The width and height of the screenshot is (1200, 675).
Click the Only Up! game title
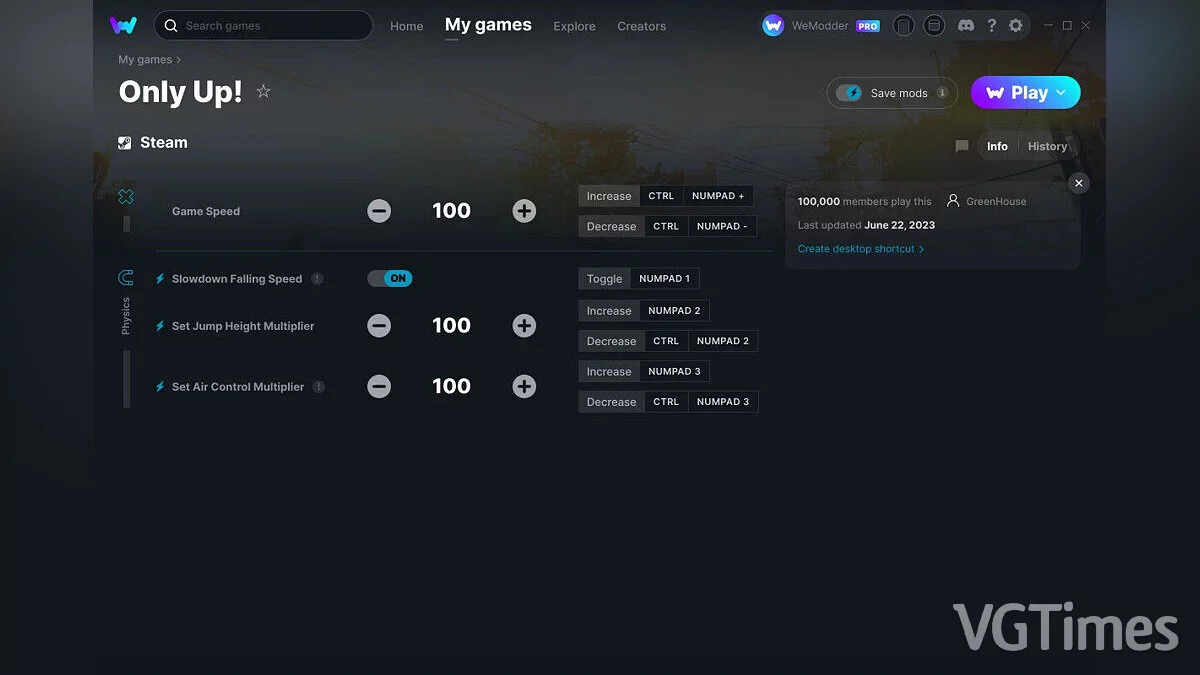180,92
